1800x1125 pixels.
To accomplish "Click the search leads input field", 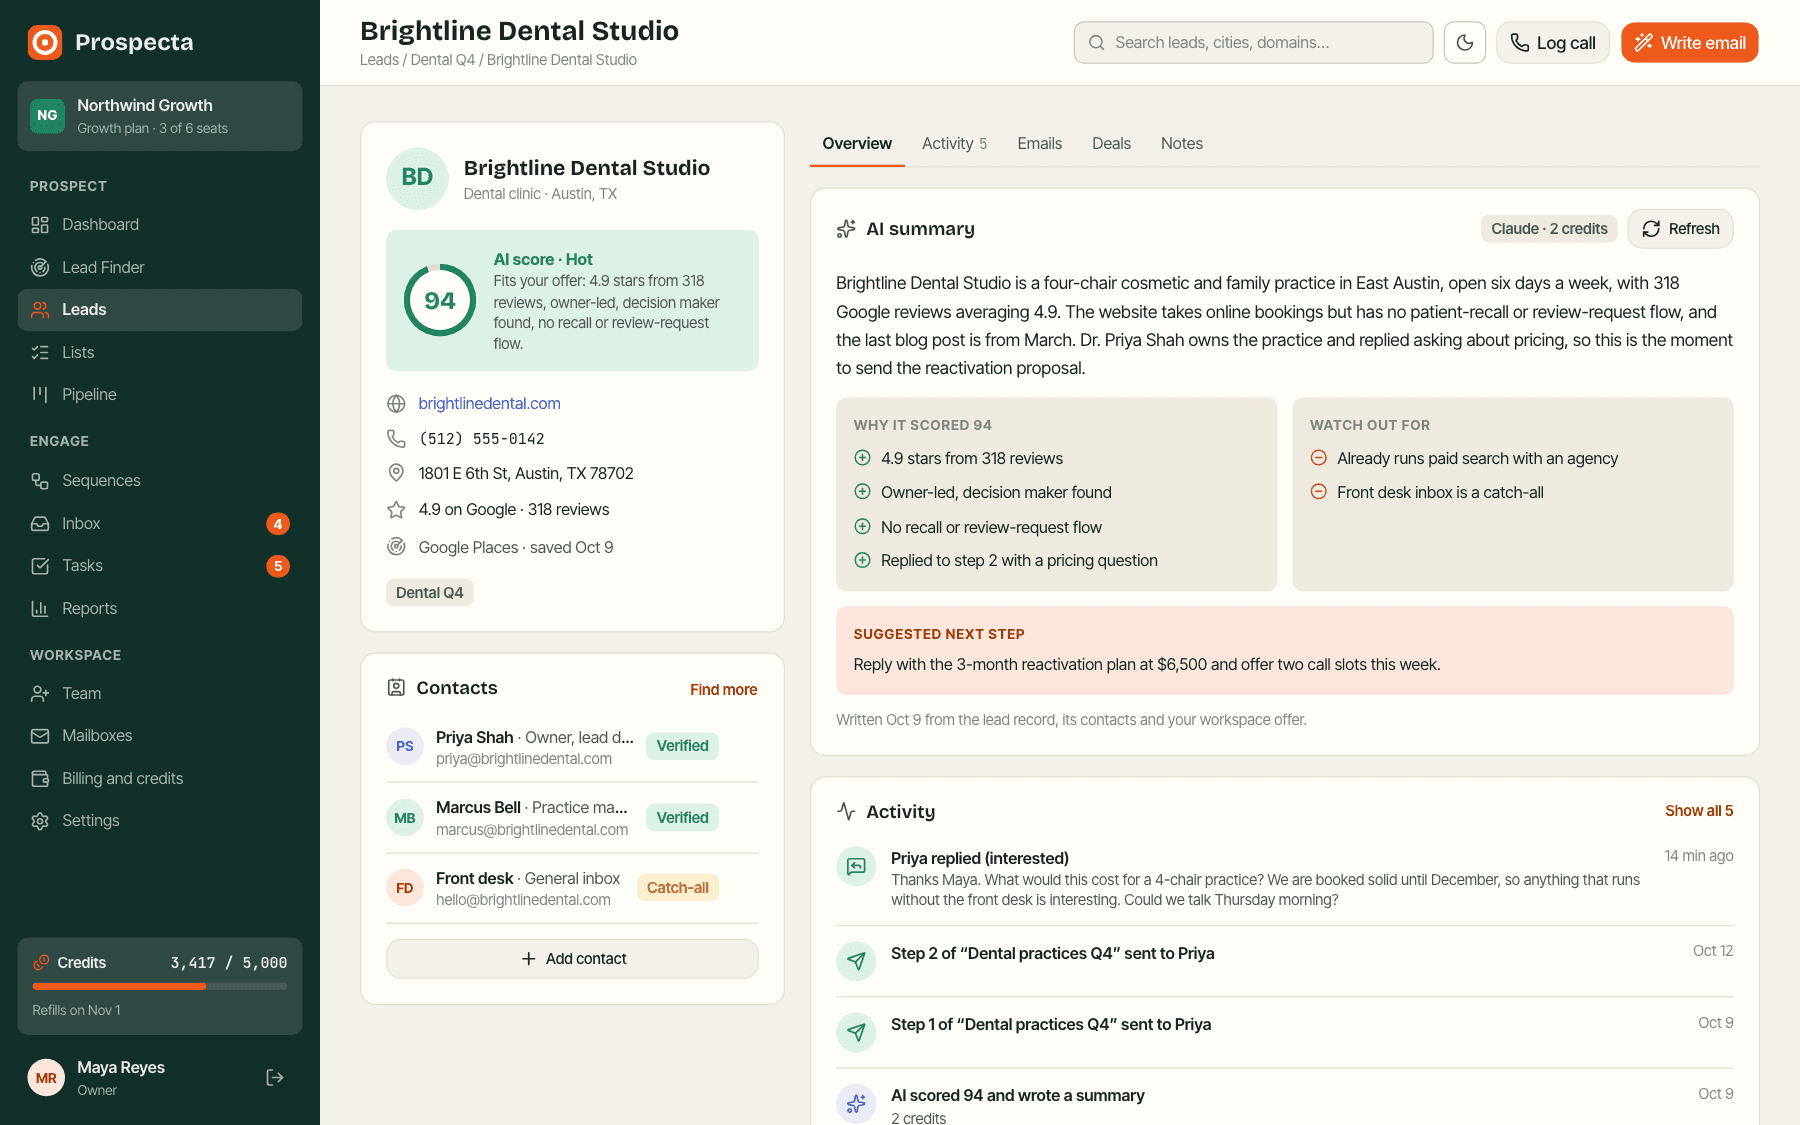I will 1254,43.
